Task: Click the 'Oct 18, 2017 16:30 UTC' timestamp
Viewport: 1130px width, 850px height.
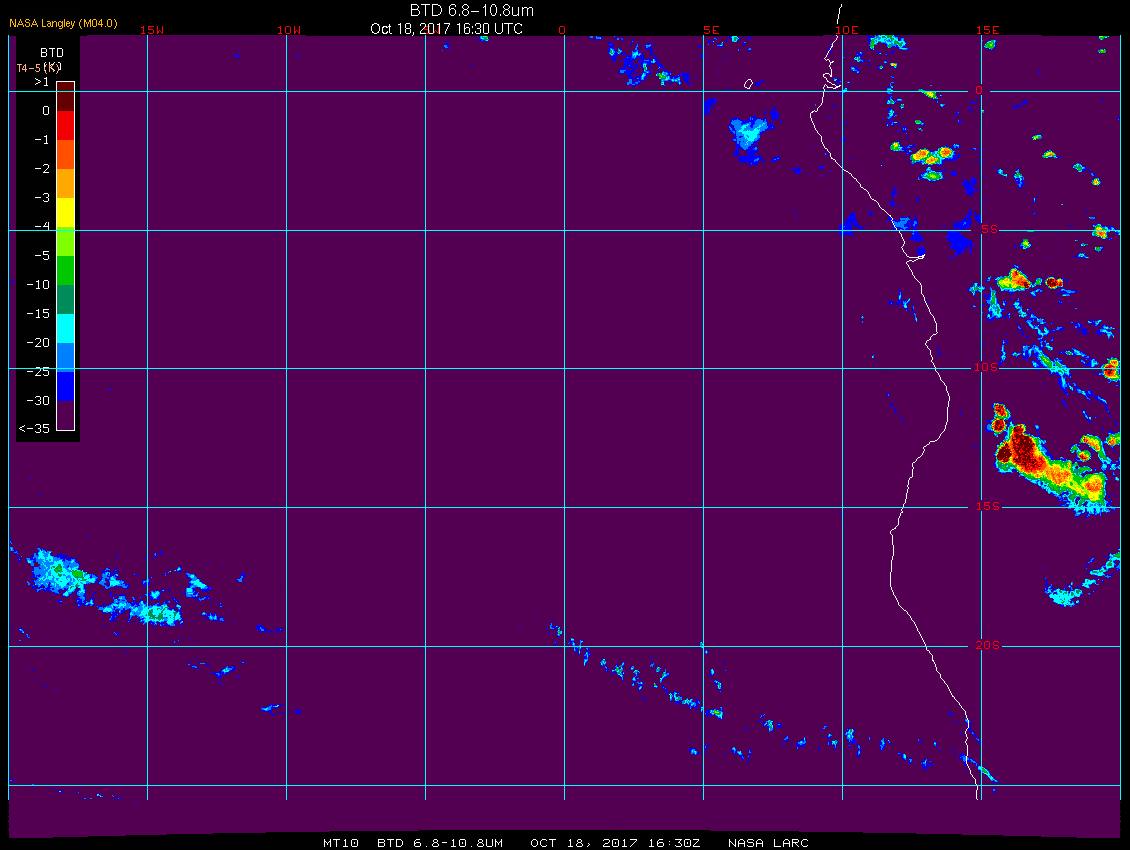Action: [447, 29]
